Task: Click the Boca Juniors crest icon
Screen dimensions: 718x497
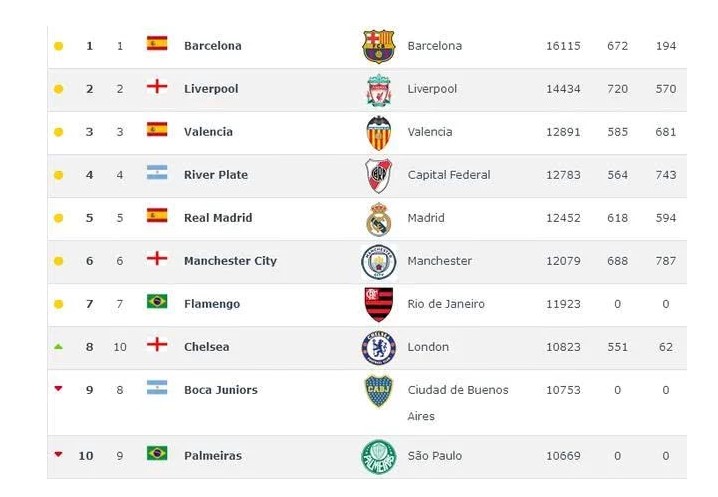Action: pyautogui.click(x=378, y=391)
